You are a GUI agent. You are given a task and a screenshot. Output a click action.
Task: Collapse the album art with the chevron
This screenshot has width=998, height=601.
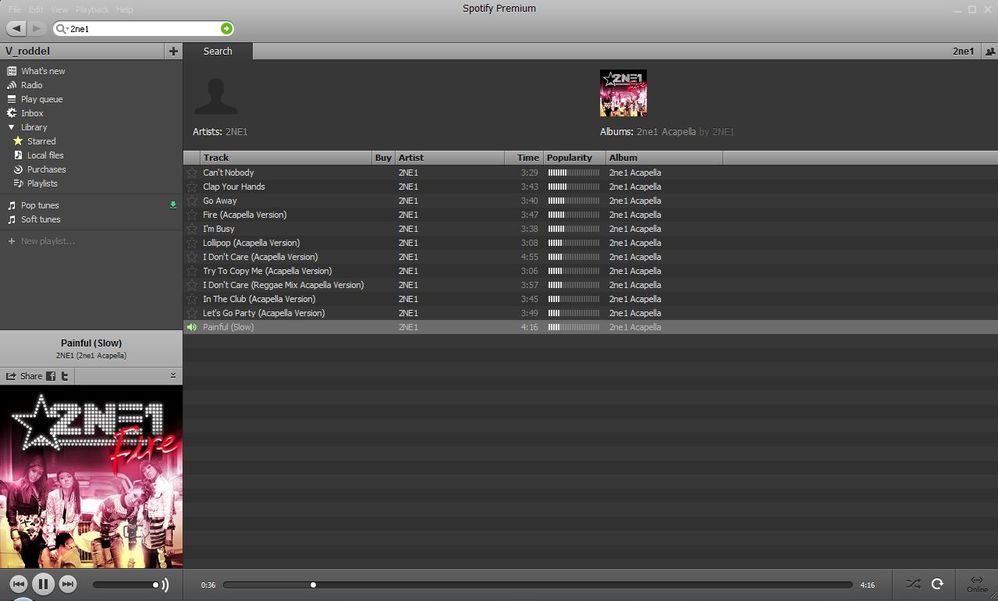click(x=173, y=376)
